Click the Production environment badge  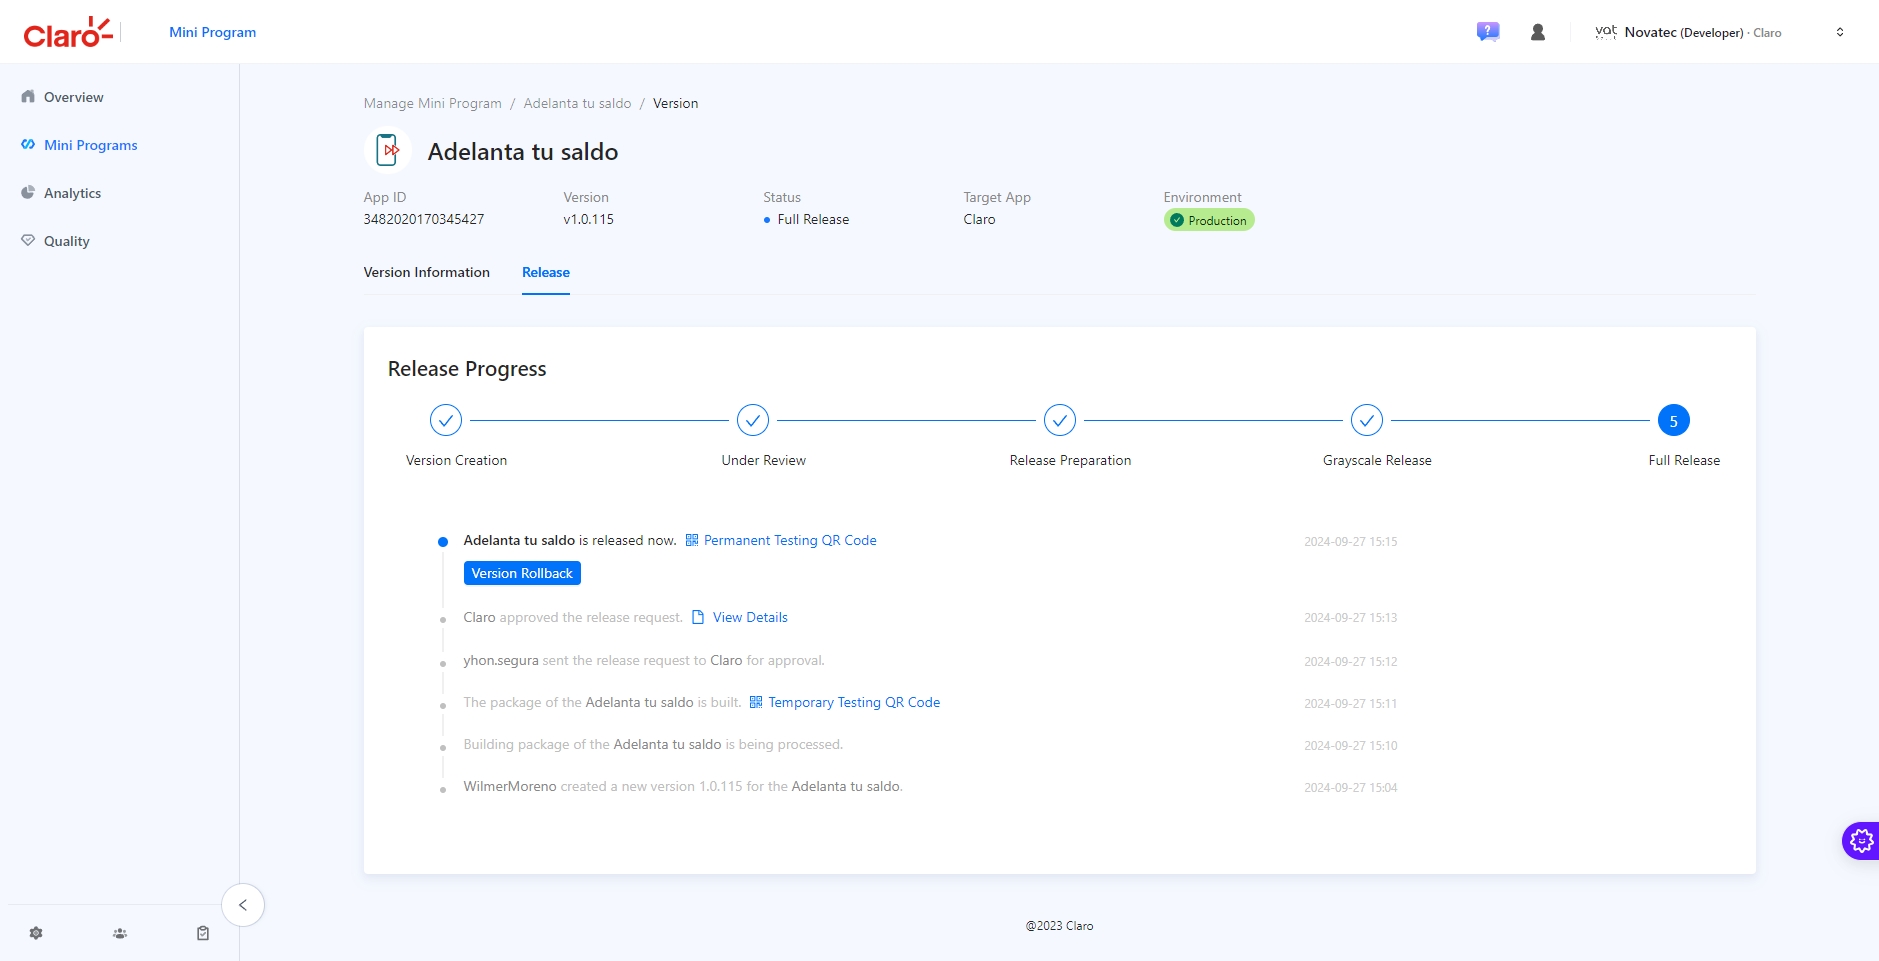point(1209,220)
